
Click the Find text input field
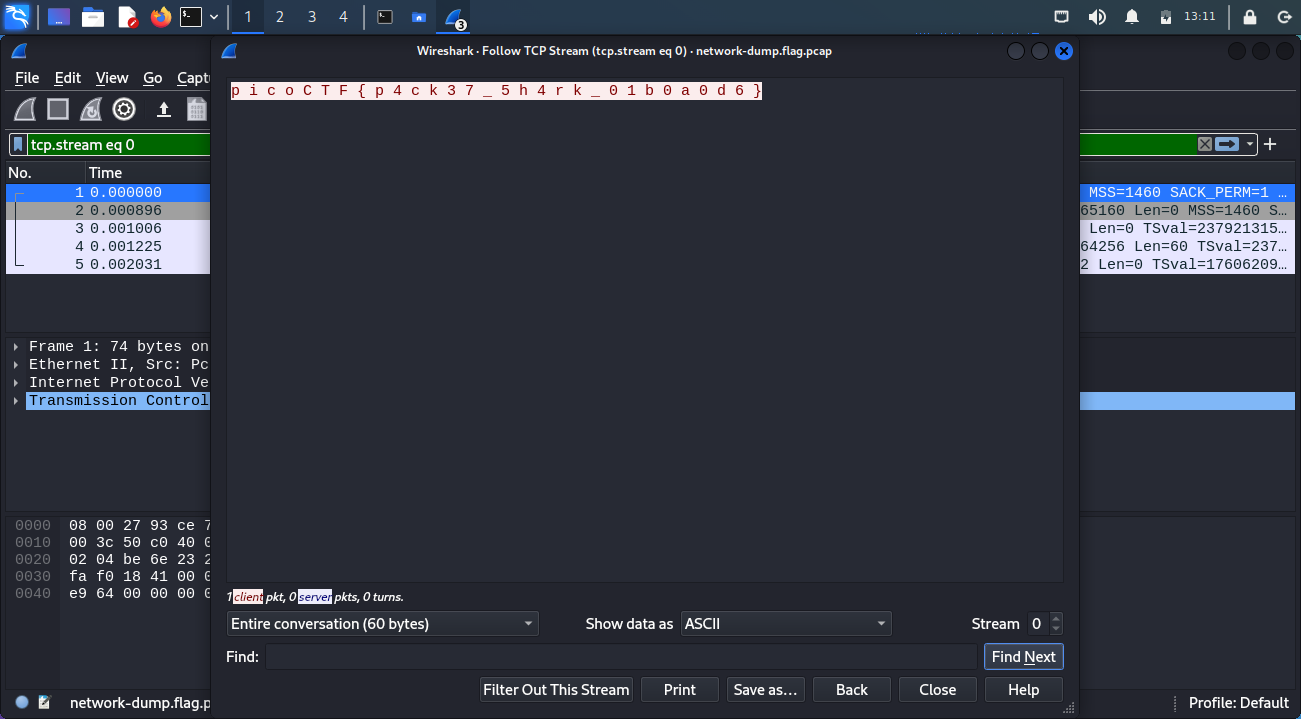(x=621, y=657)
